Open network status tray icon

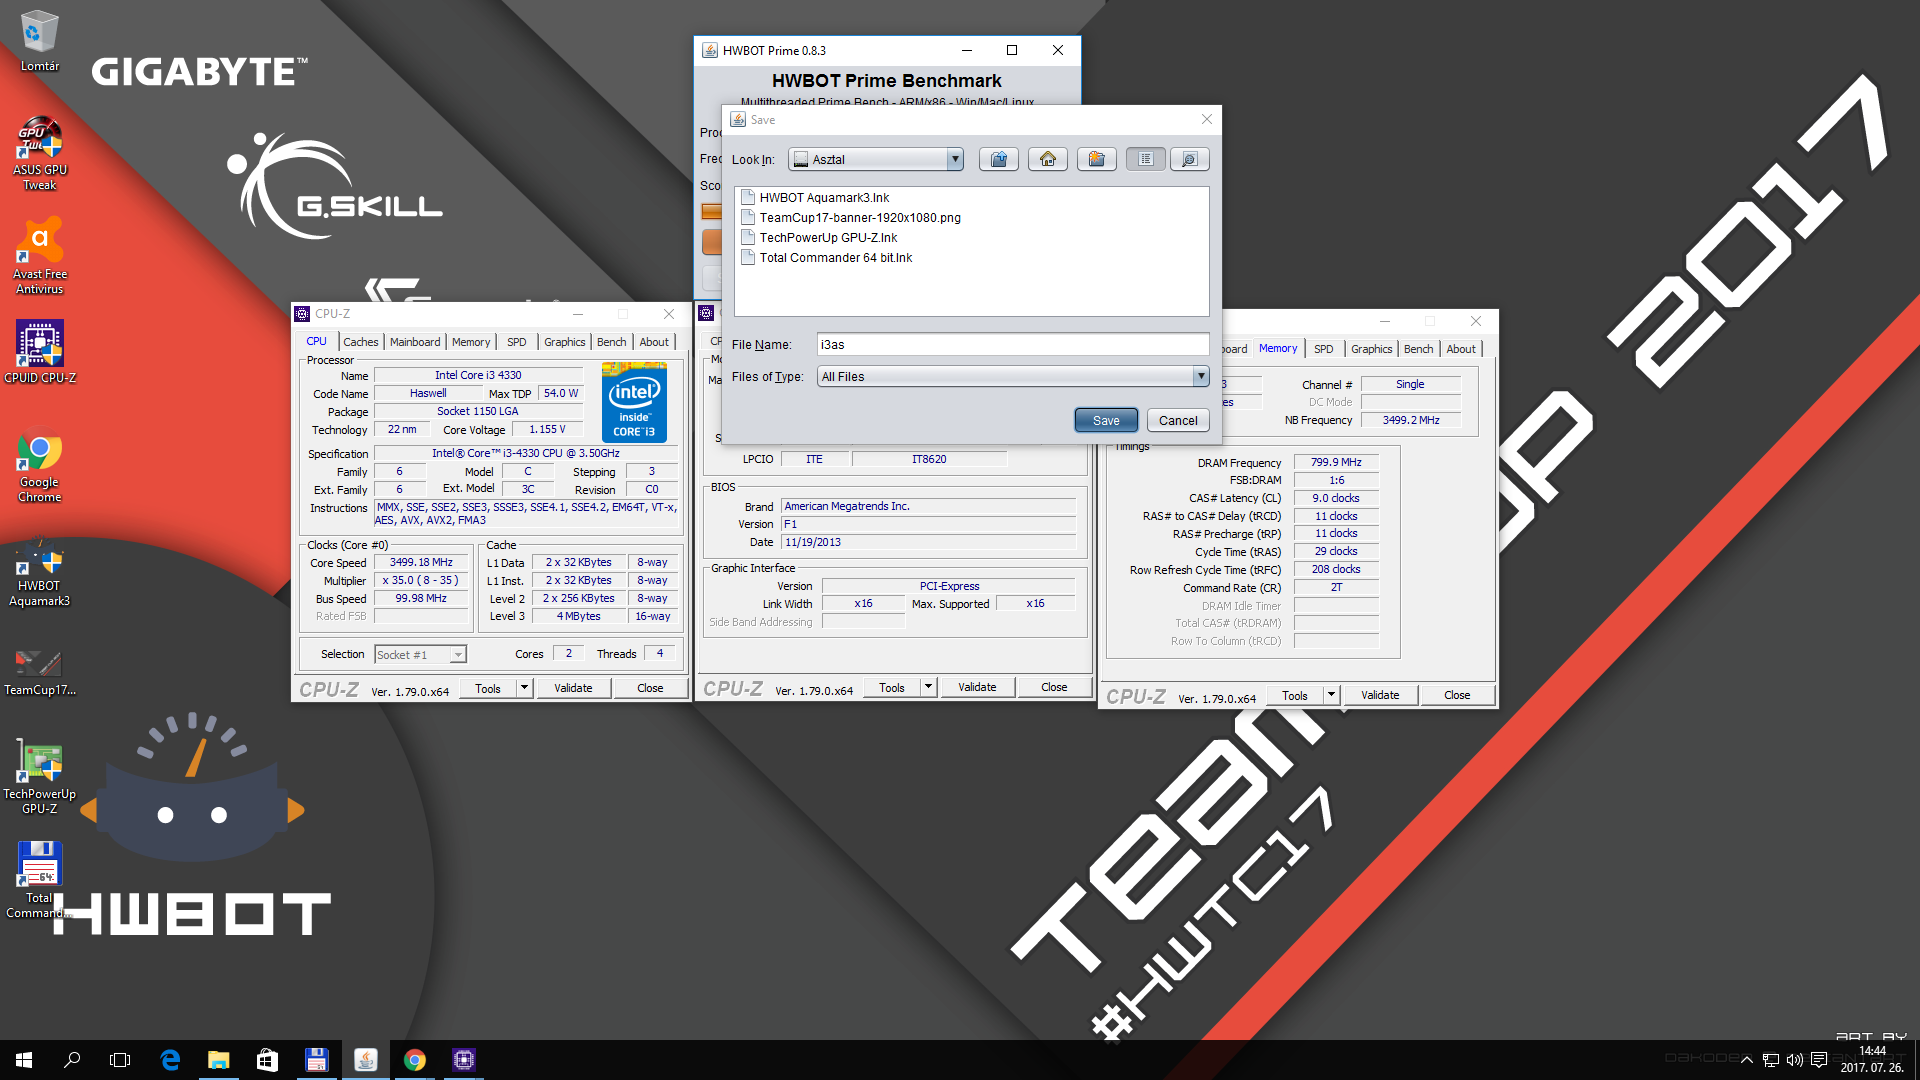(x=1771, y=1060)
